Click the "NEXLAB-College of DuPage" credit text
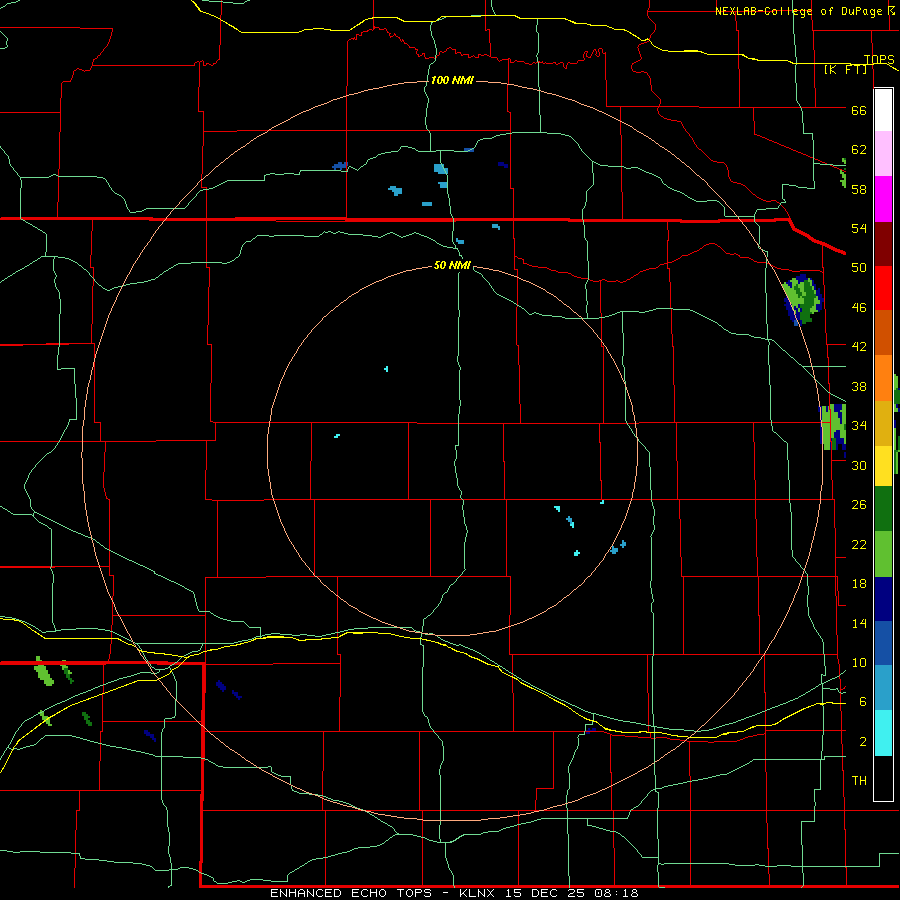The image size is (900, 900). (800, 11)
